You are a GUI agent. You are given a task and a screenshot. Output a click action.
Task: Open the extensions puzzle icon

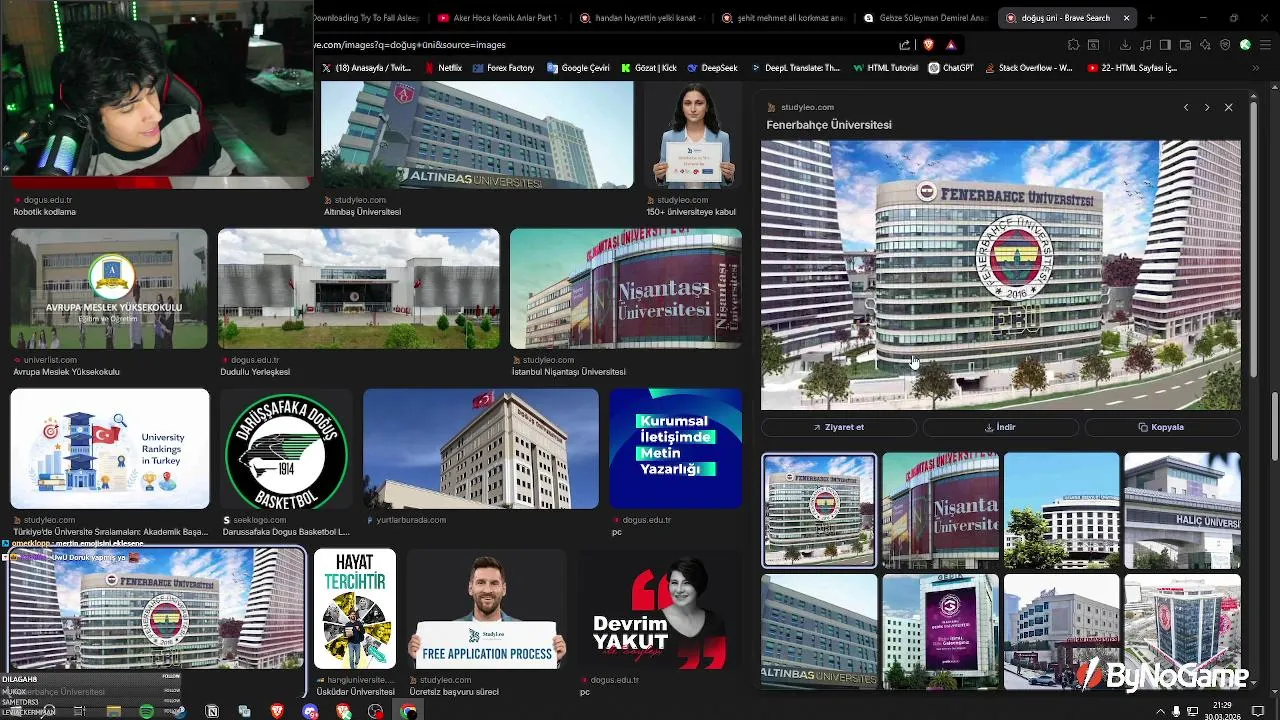tap(1074, 45)
